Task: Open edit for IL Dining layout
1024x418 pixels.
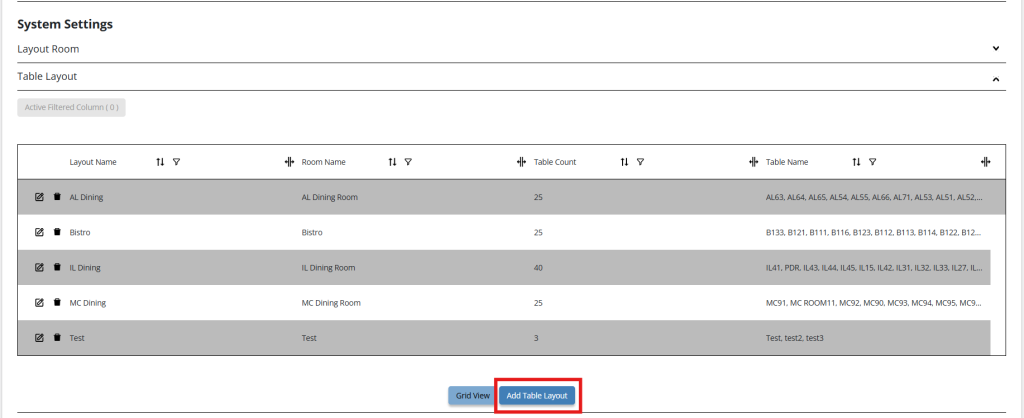Action: (39, 267)
